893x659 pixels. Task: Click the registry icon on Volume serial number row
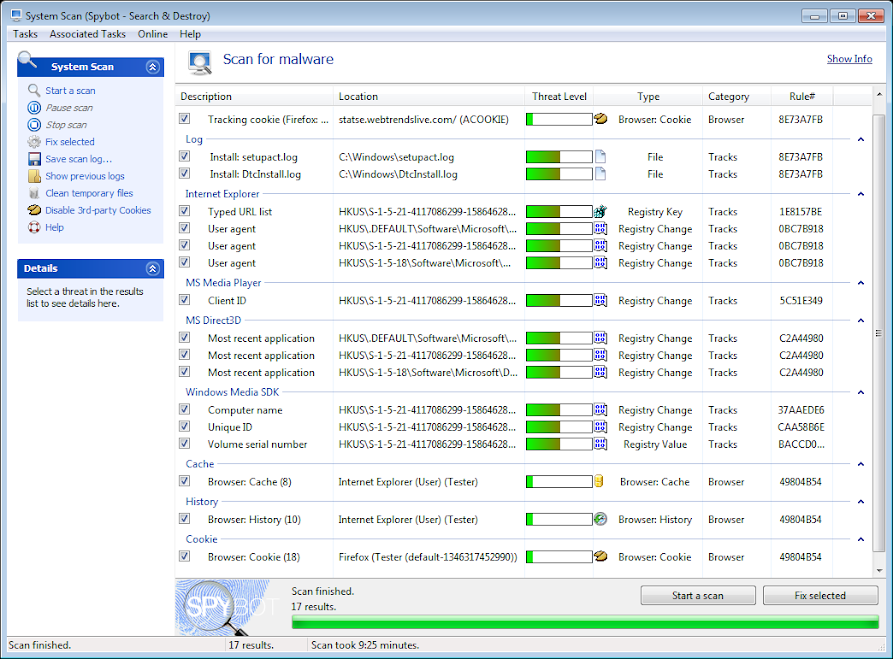coord(600,444)
